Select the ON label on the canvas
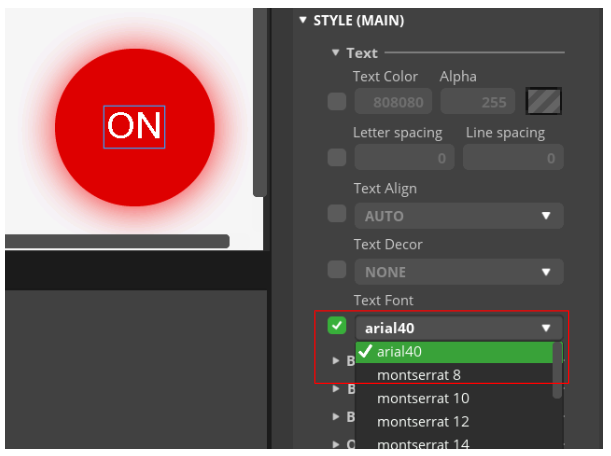The image size is (611, 456). click(134, 126)
